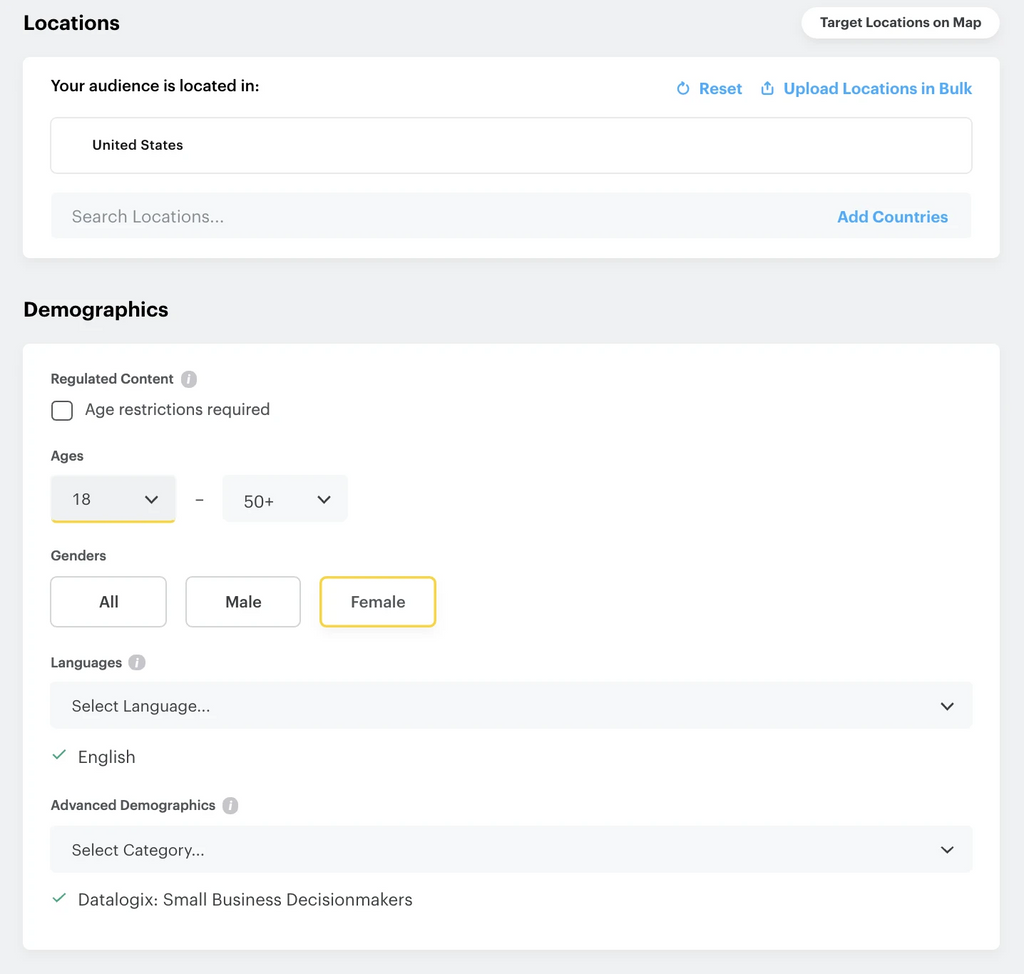Enable the Age restrictions required checkbox
1024x974 pixels.
click(x=62, y=410)
